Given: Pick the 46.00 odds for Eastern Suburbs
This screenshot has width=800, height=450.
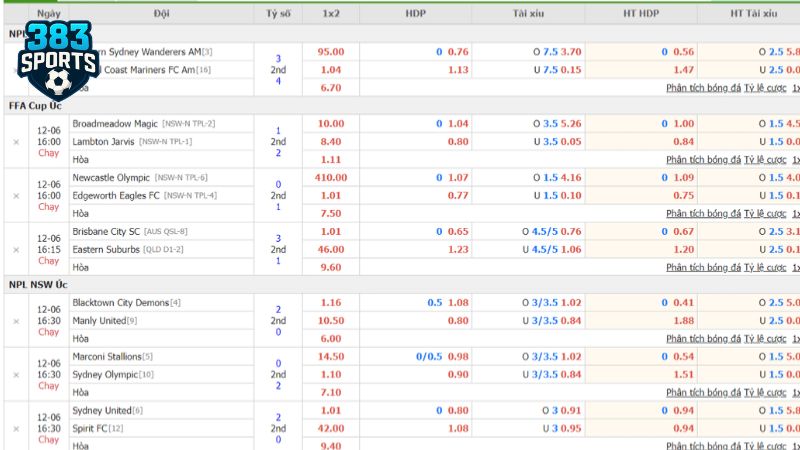Looking at the screenshot, I should click(x=331, y=249).
